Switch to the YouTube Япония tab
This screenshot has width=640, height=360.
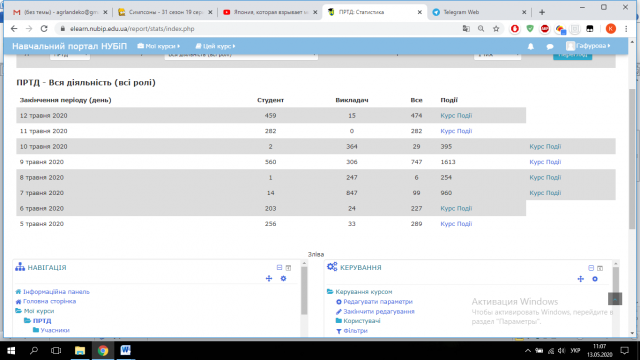tap(270, 12)
